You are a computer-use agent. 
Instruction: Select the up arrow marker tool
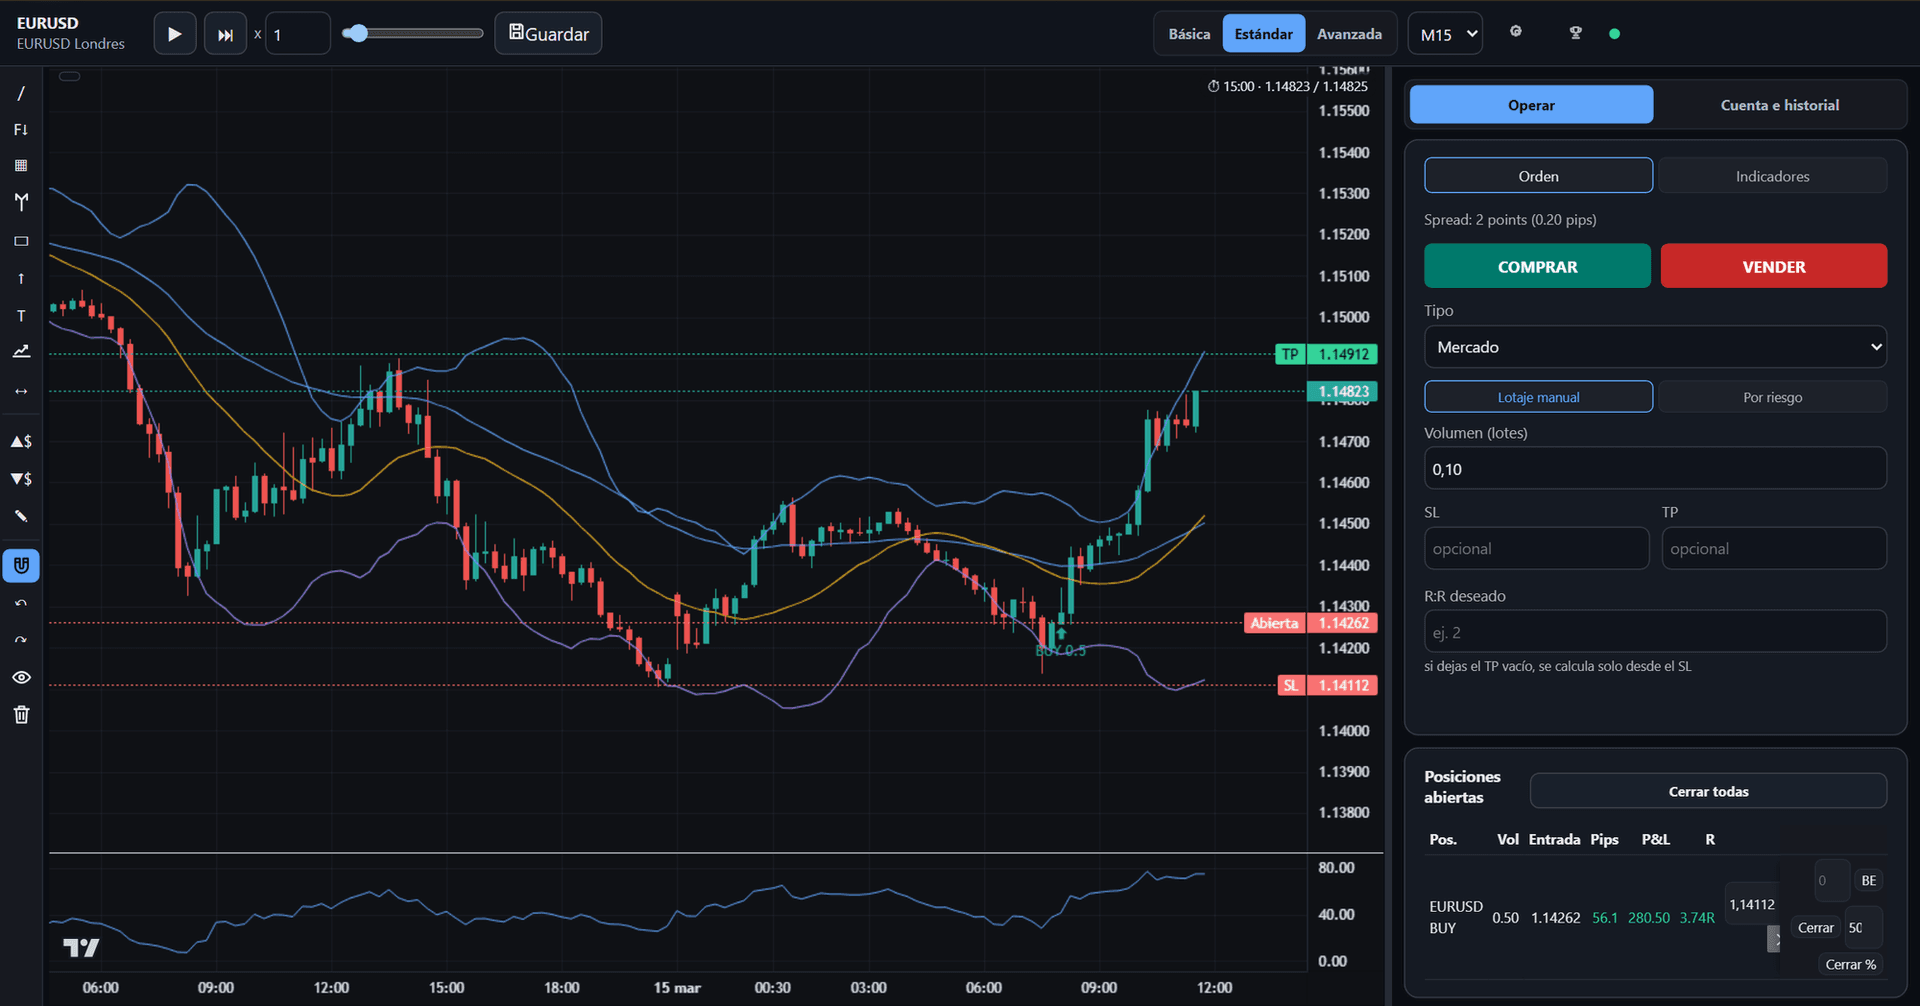tap(21, 278)
